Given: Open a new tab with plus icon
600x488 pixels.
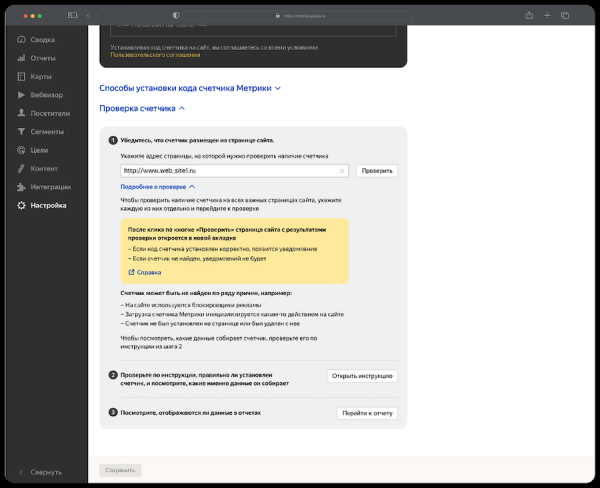Looking at the screenshot, I should click(x=547, y=15).
